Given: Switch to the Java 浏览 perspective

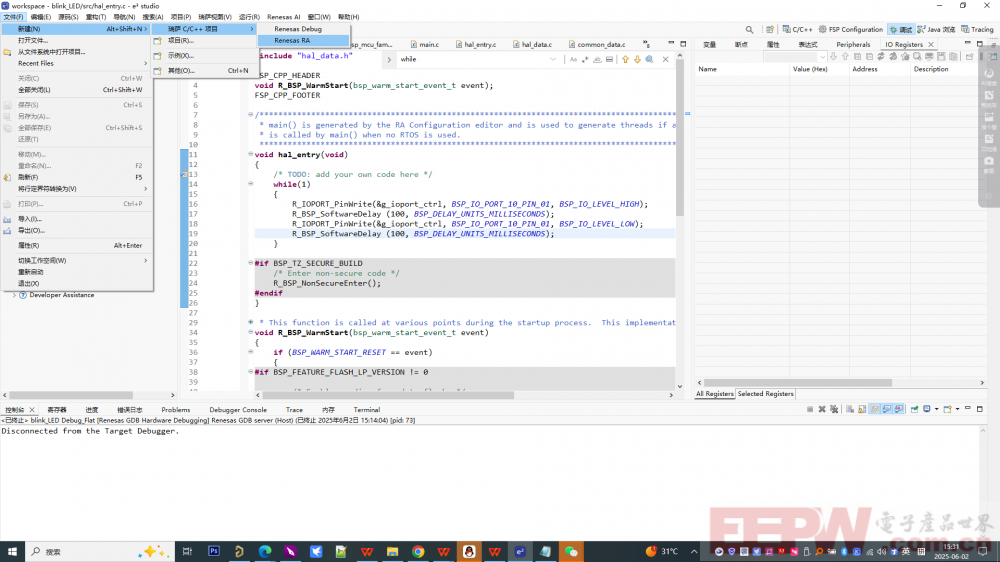Looking at the screenshot, I should click(x=936, y=29).
